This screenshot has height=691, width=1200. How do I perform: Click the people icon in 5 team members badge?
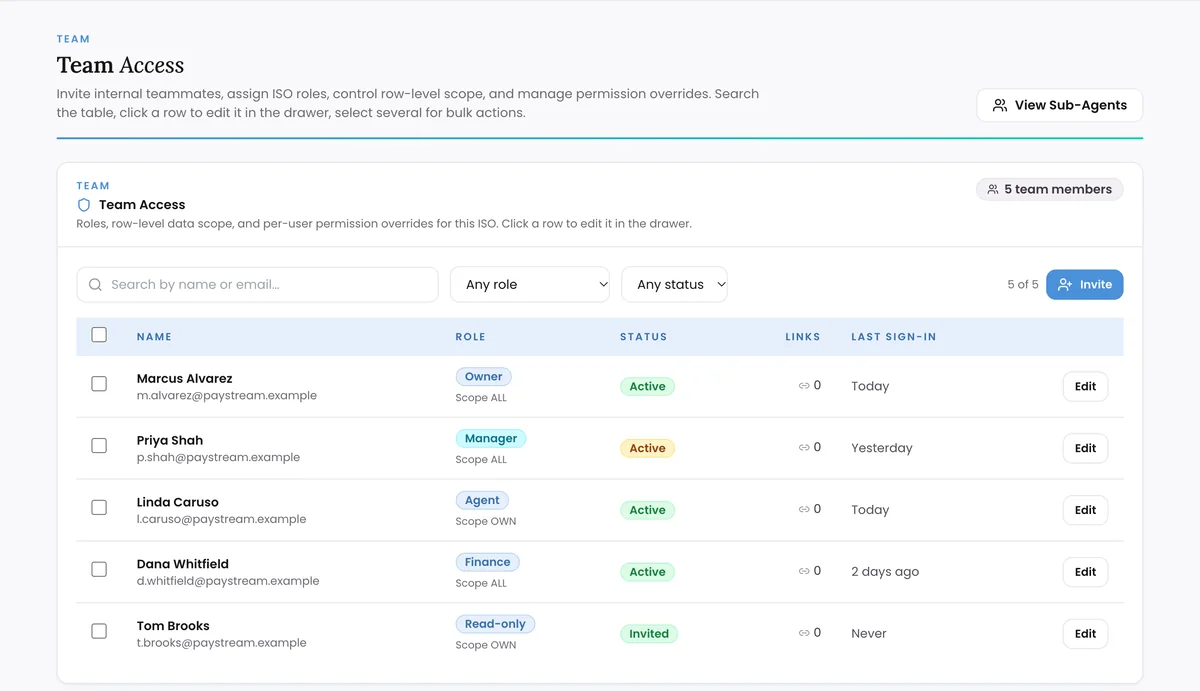tap(993, 189)
